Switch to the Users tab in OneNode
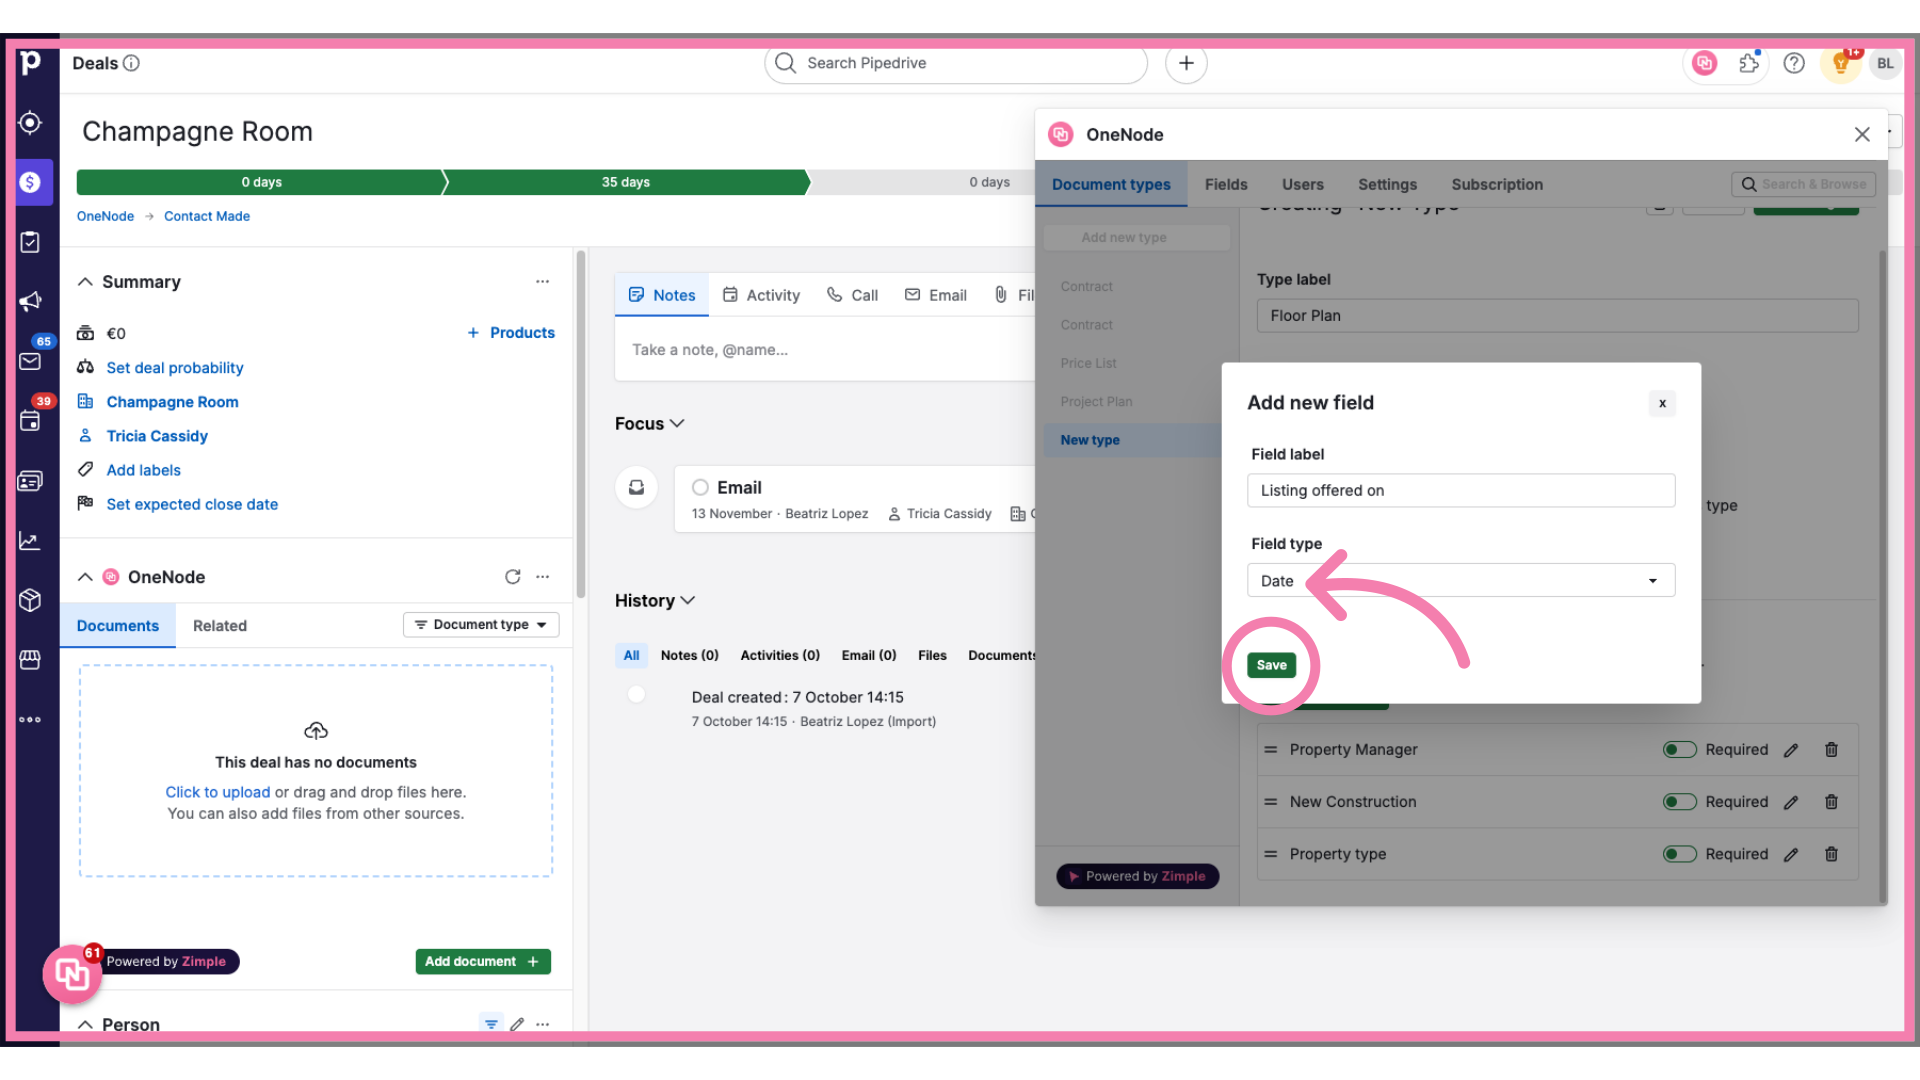This screenshot has width=1920, height=1080. point(1302,185)
